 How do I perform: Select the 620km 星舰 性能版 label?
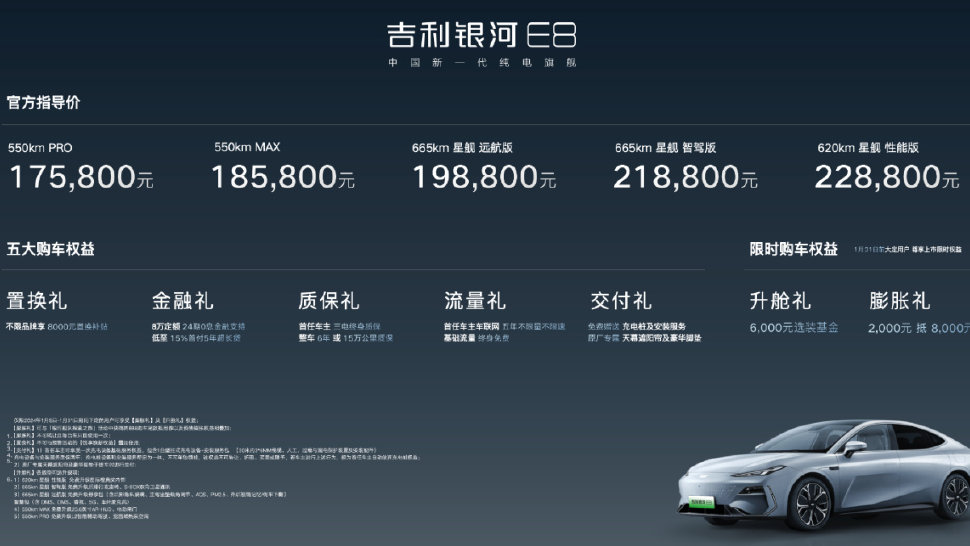click(867, 148)
